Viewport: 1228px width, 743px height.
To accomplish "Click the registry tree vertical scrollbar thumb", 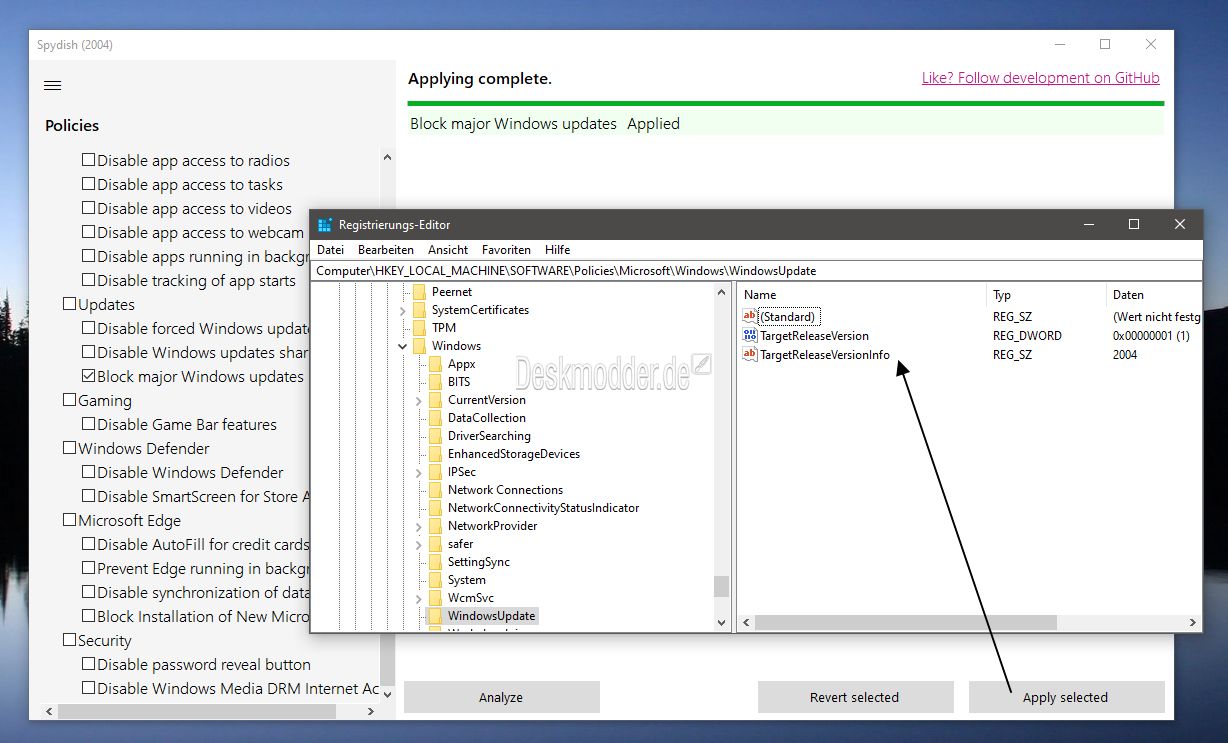I will pos(722,586).
